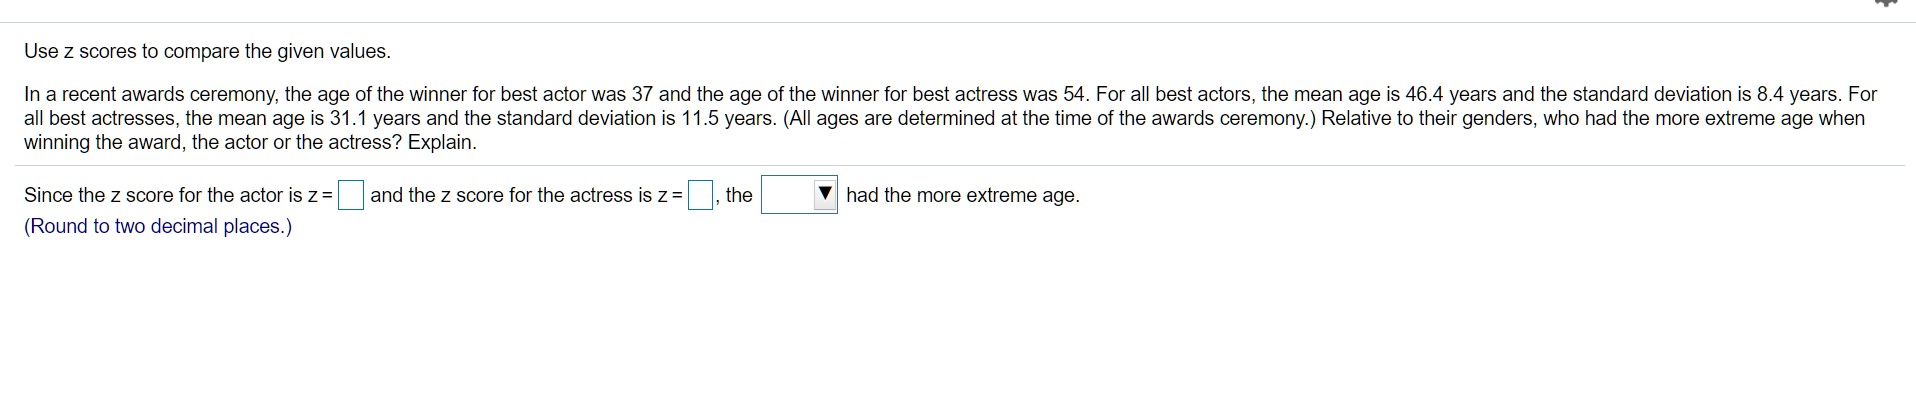Click the '(Round to two decimal places.)' note
1916x411 pixels.
coord(158,226)
